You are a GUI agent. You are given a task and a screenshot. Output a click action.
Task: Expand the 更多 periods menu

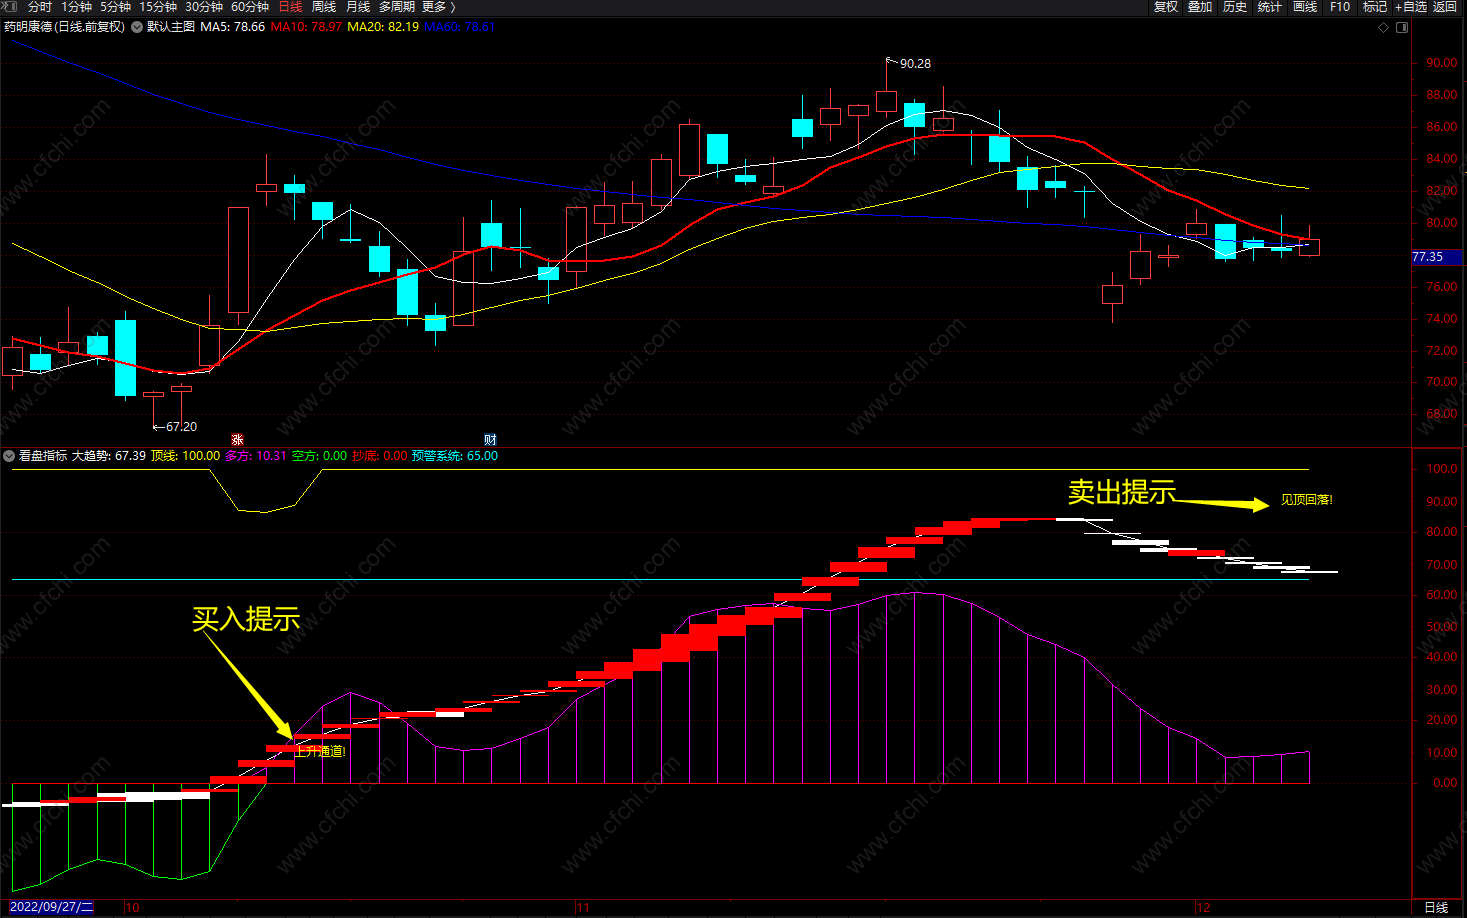coord(438,7)
